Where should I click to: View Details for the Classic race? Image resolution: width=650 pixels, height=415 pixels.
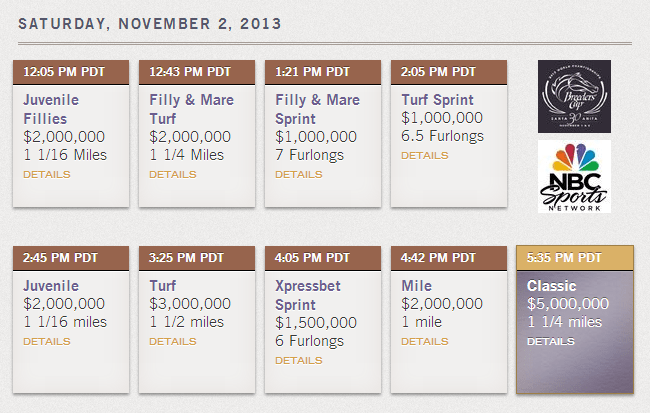pyautogui.click(x=551, y=341)
